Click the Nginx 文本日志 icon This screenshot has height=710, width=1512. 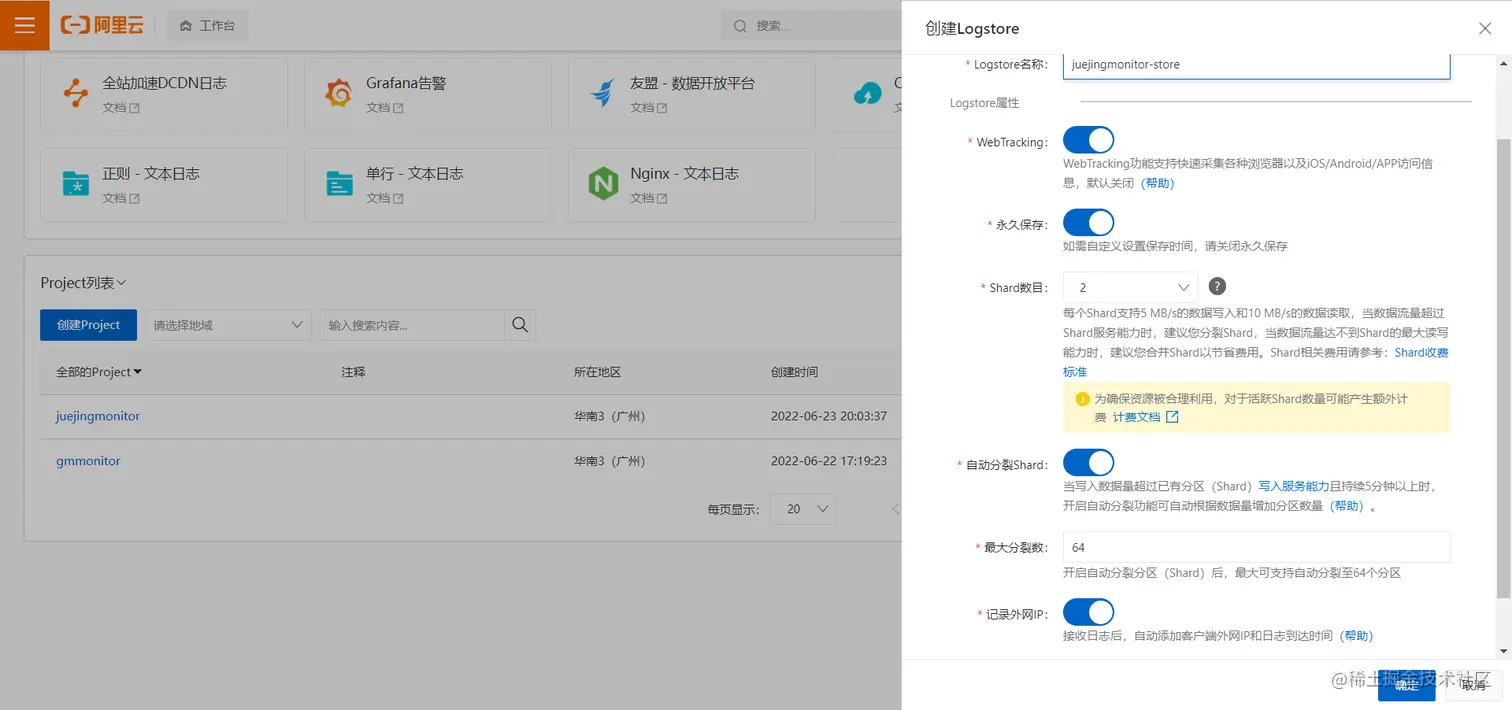pyautogui.click(x=603, y=184)
